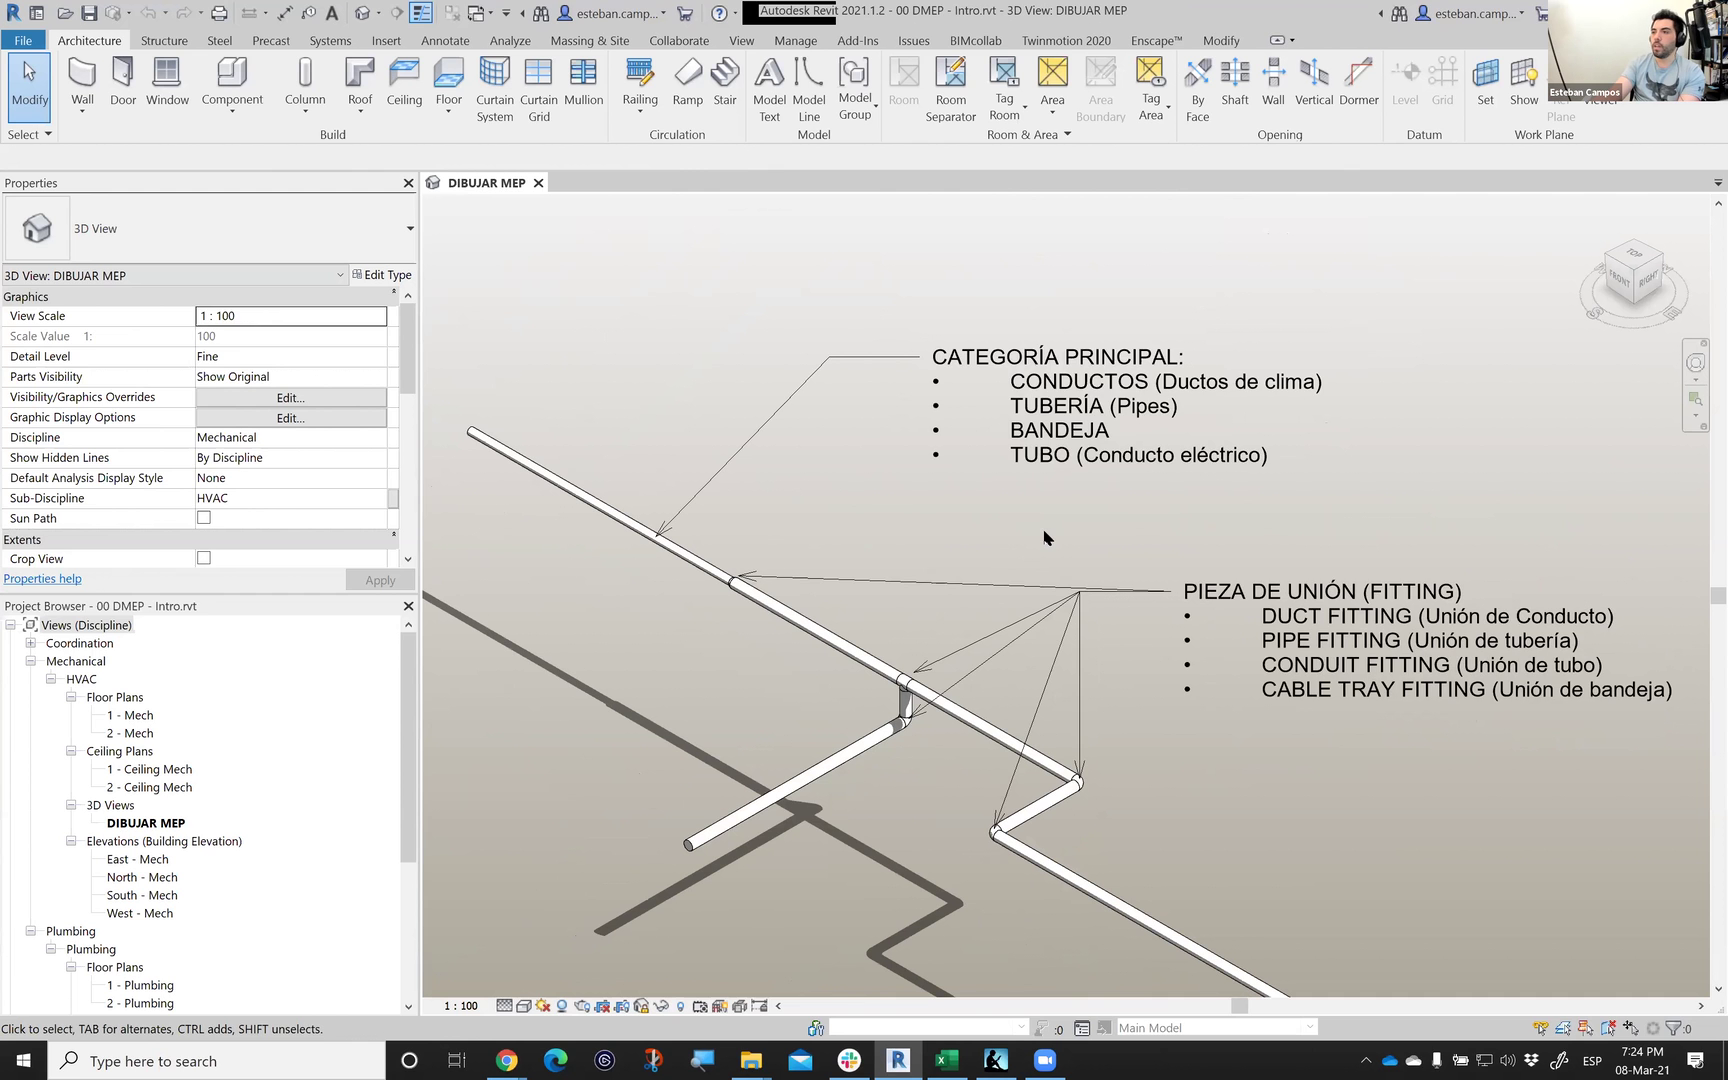The height and width of the screenshot is (1080, 1728).
Task: Collapse the Mechanical tree node
Action: click(31, 661)
